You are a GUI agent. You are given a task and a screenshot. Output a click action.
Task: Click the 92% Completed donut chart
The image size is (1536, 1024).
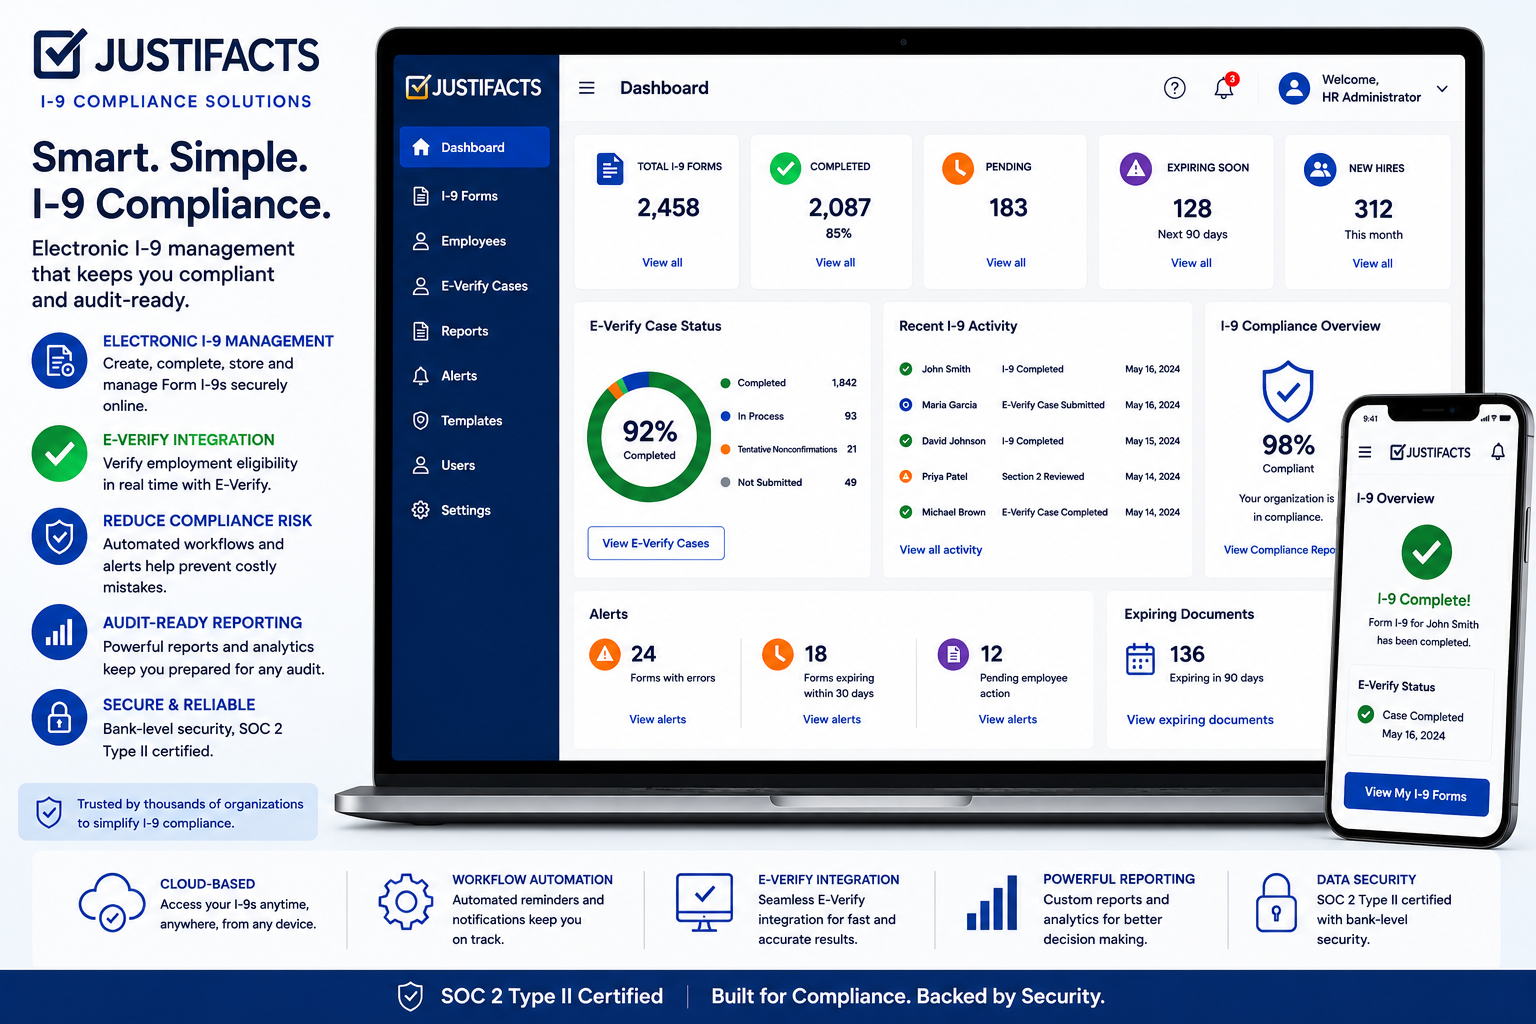pyautogui.click(x=649, y=437)
